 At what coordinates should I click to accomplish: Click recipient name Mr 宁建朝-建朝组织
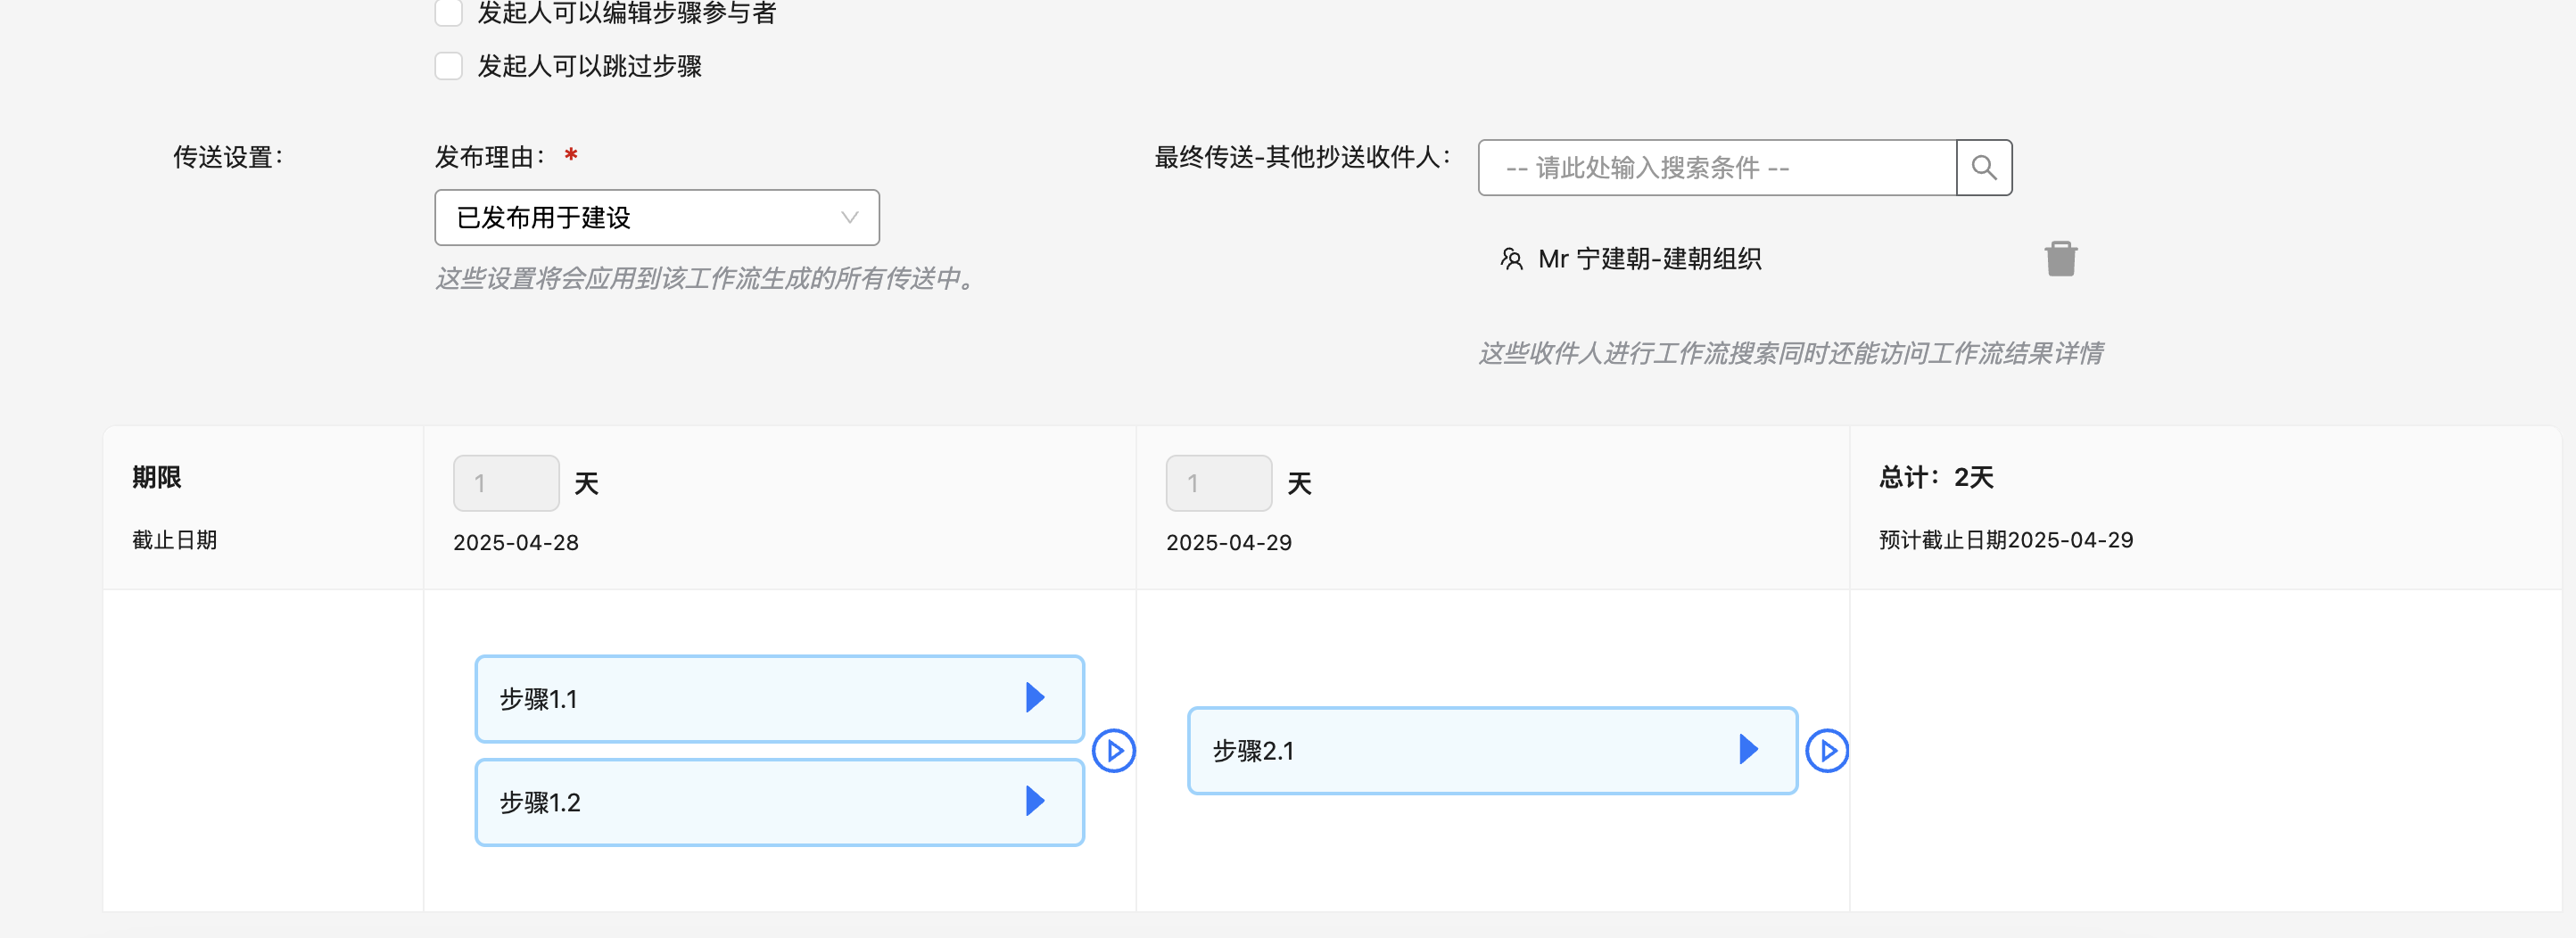point(1649,260)
